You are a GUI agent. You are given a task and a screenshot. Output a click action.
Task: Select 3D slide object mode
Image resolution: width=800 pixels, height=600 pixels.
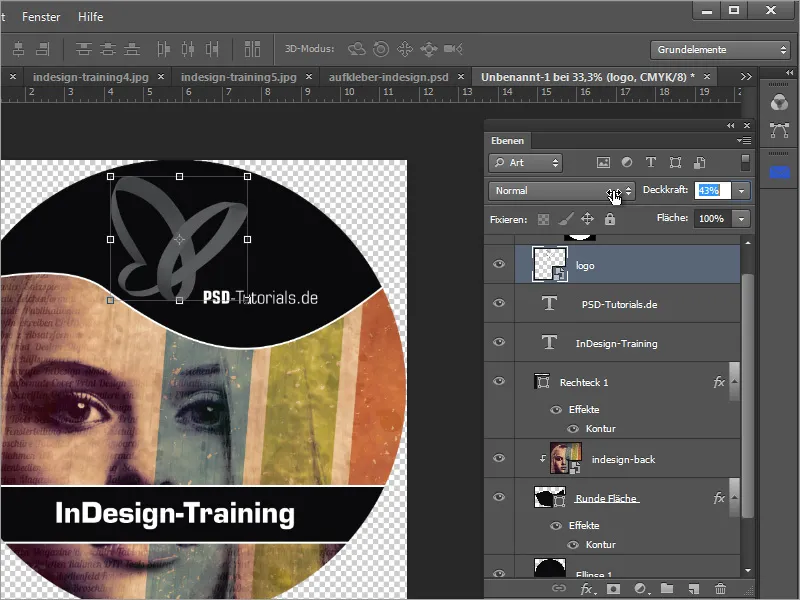[429, 49]
